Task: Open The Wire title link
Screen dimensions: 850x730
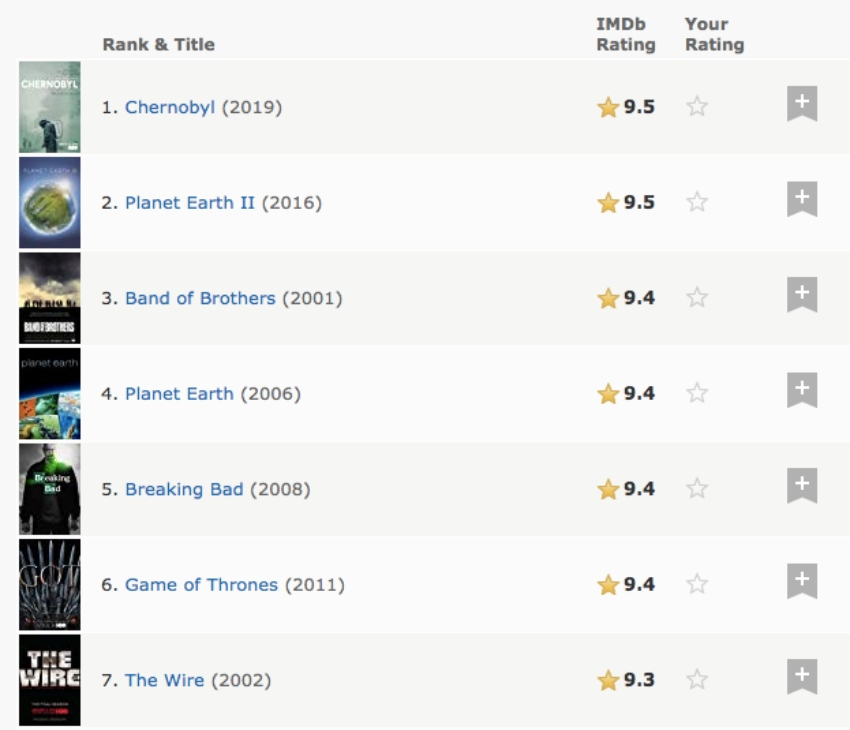Action: [x=164, y=680]
